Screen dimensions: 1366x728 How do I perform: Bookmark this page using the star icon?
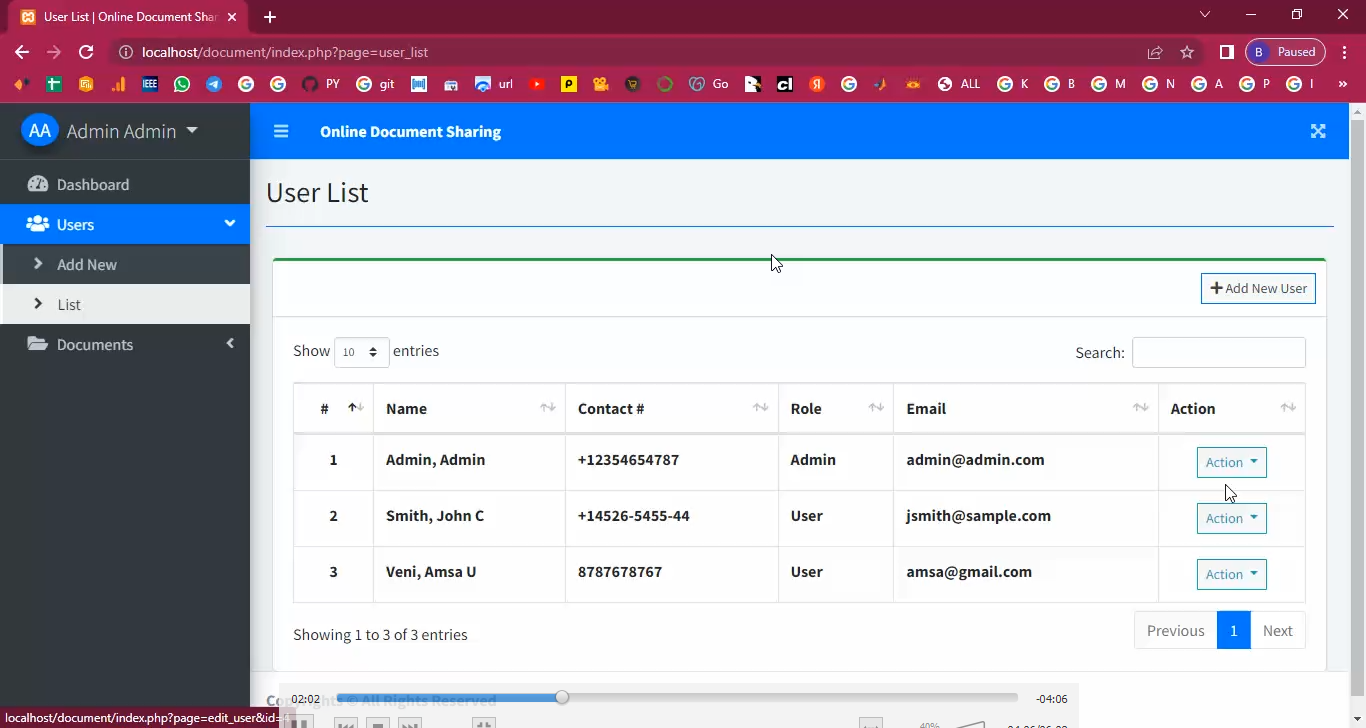[1187, 52]
